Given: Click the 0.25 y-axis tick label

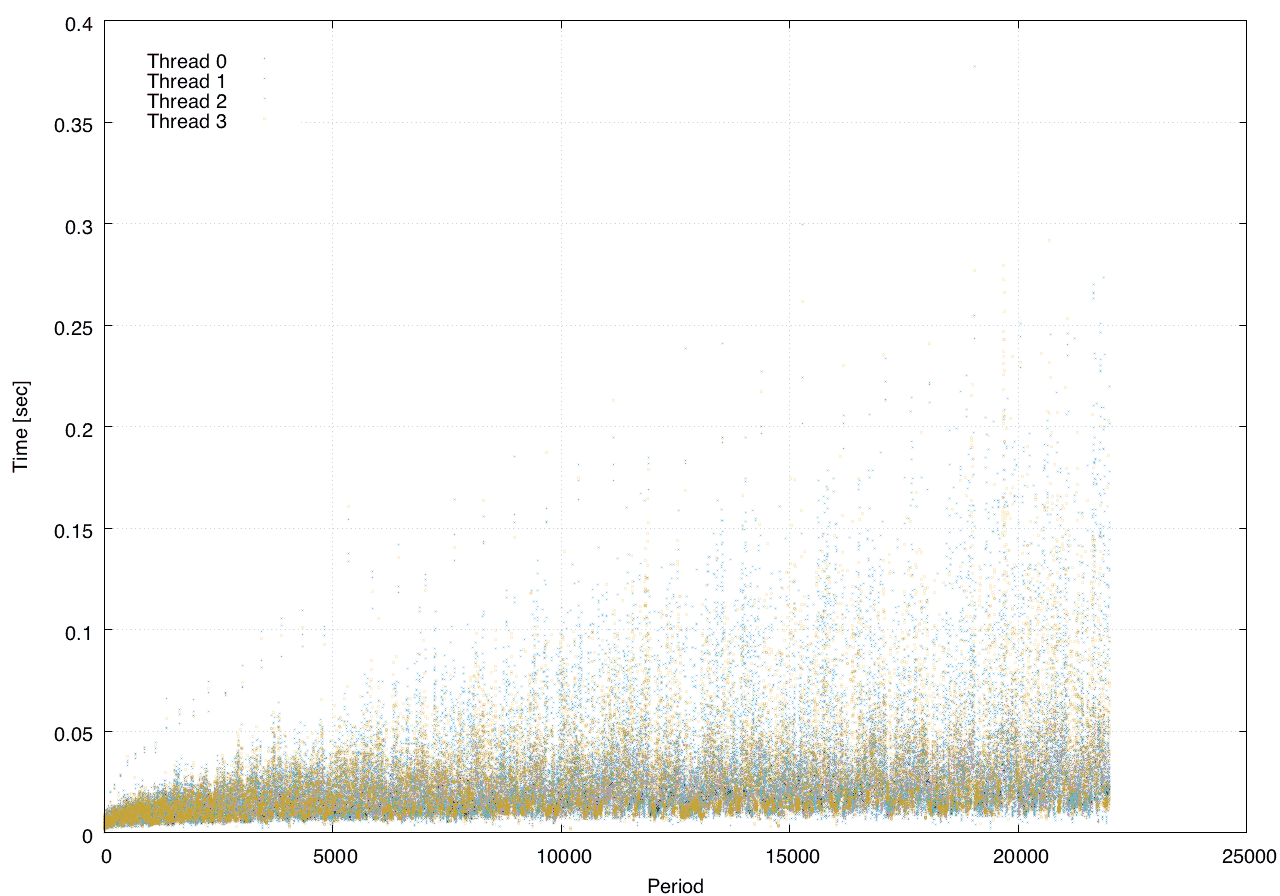Looking at the screenshot, I should tap(73, 327).
